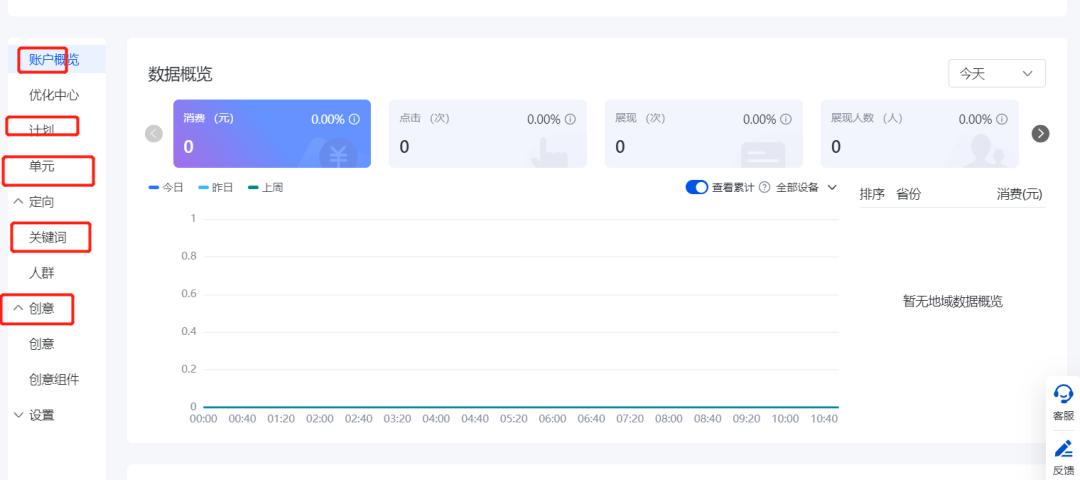Click next arrow of metric cards carousel
This screenshot has width=1080, height=480.
(x=1041, y=134)
